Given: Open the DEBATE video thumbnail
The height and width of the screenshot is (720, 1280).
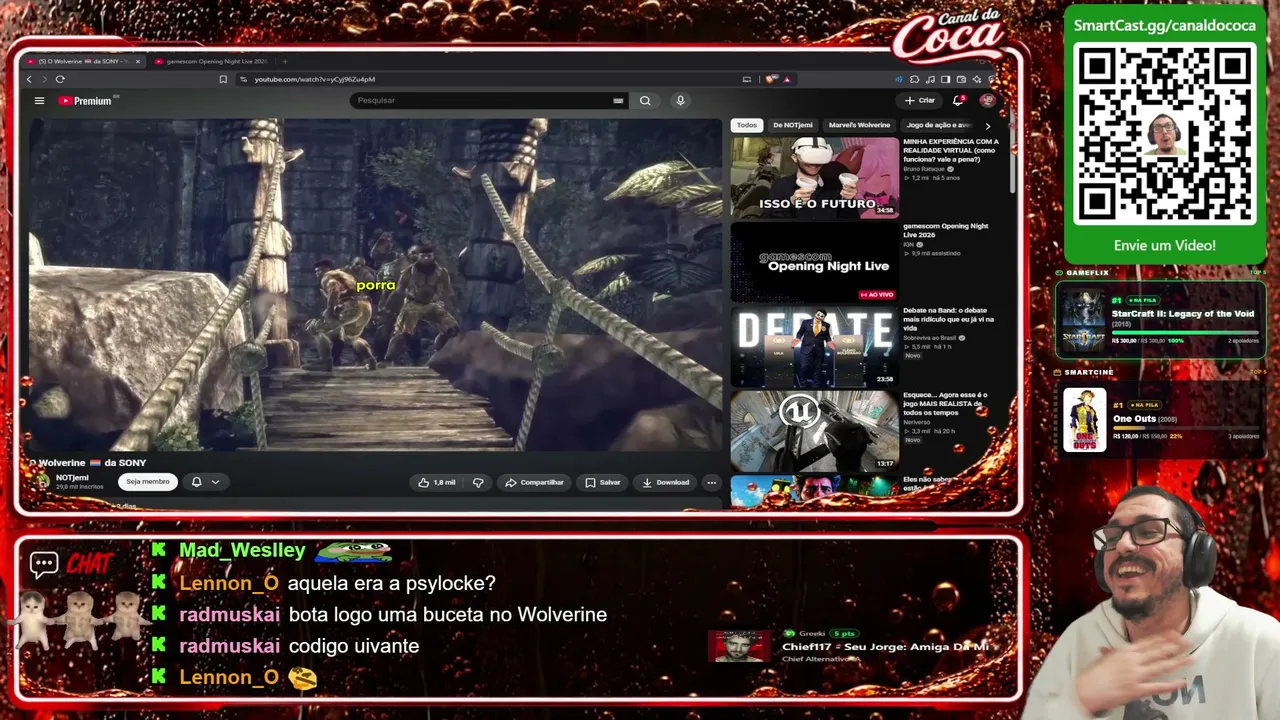Looking at the screenshot, I should [814, 346].
